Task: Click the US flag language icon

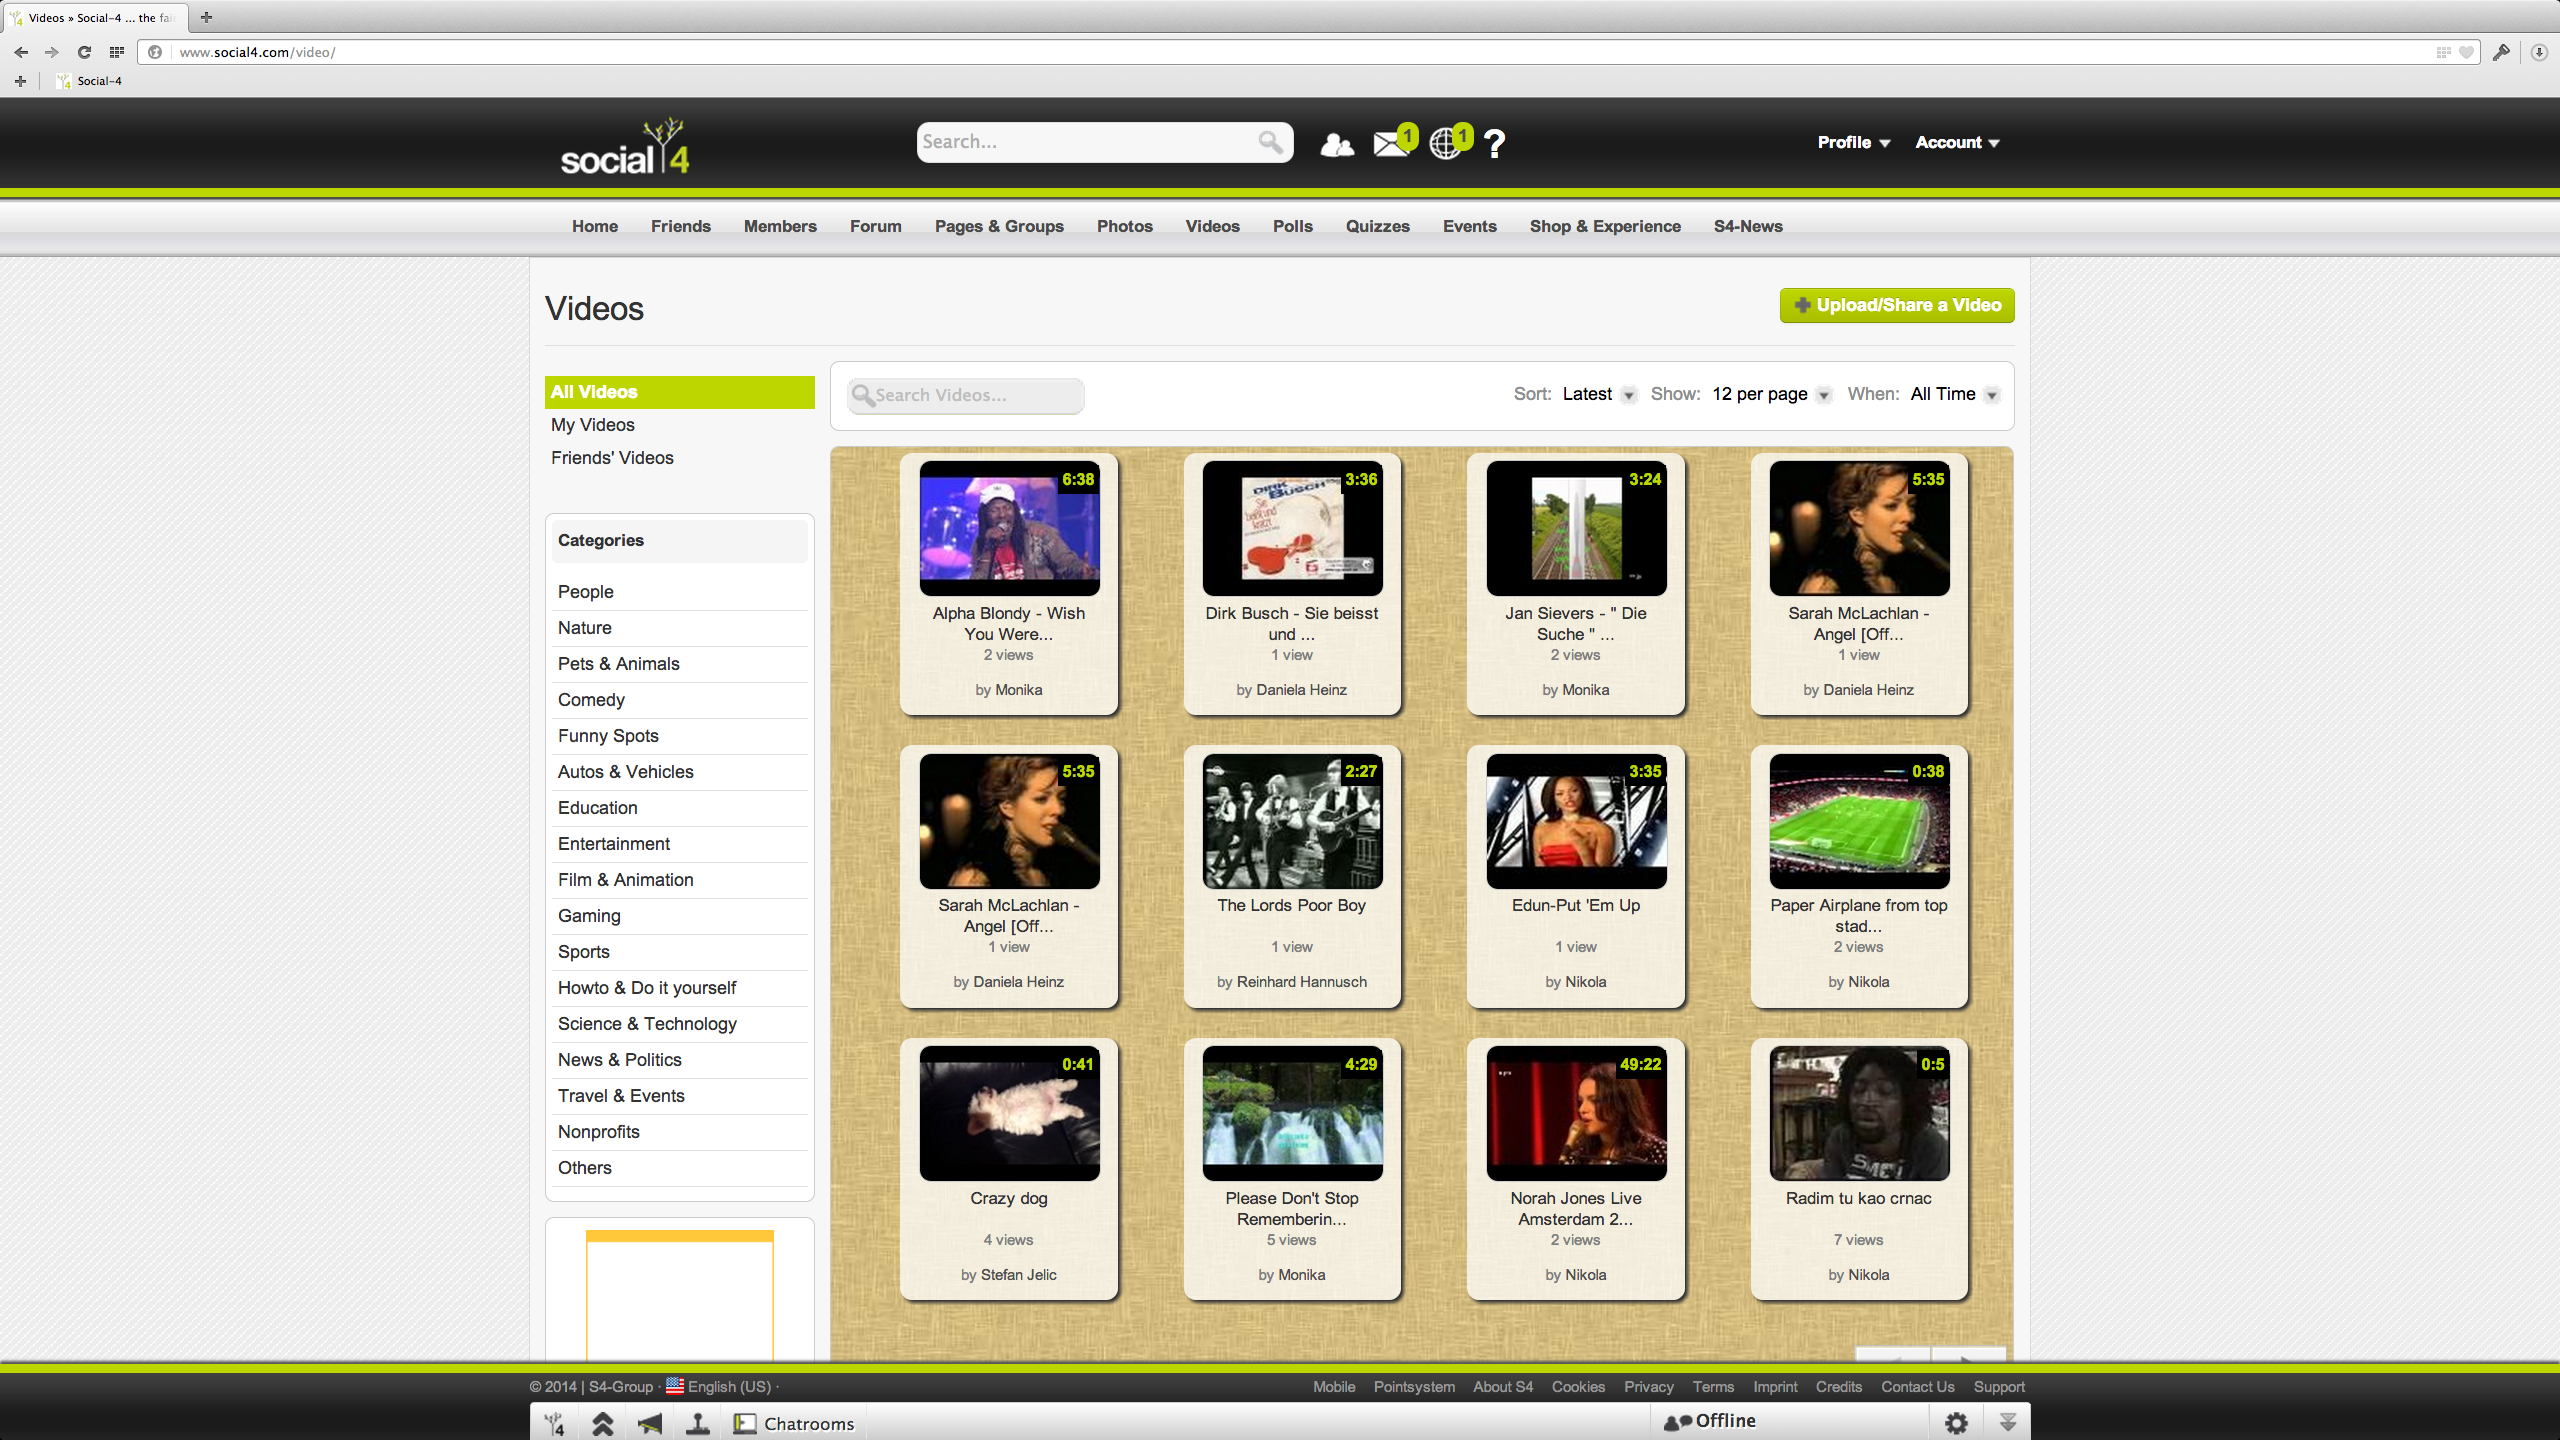Action: 675,1386
